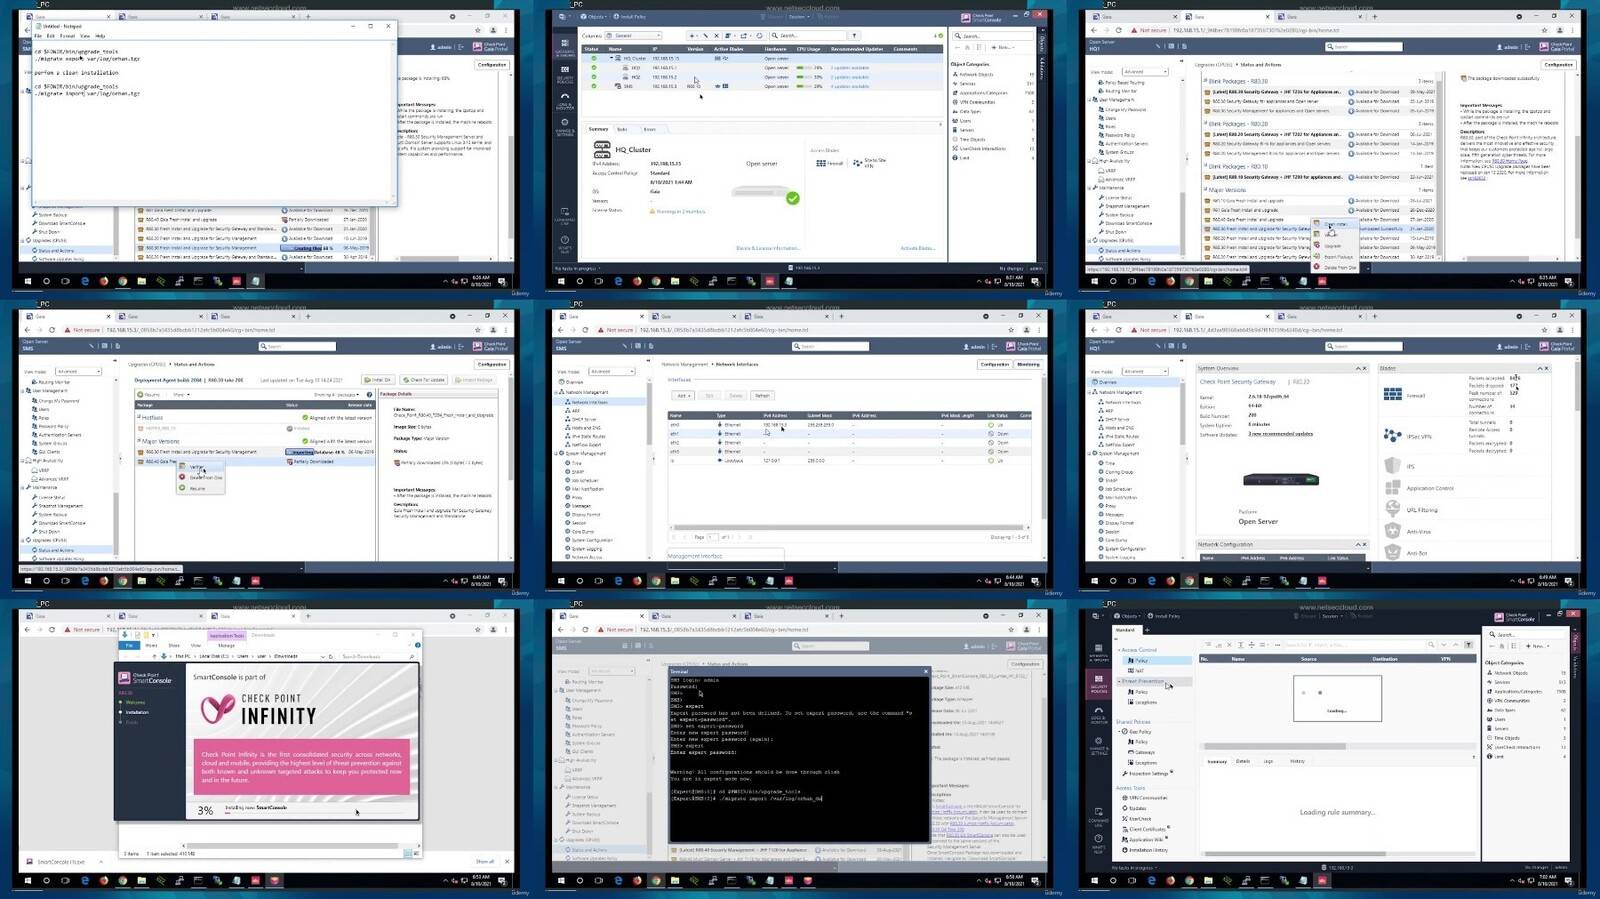Switch to the Monitoring tab on Network Interfaces page
This screenshot has height=899, width=1600.
pyautogui.click(x=1028, y=364)
